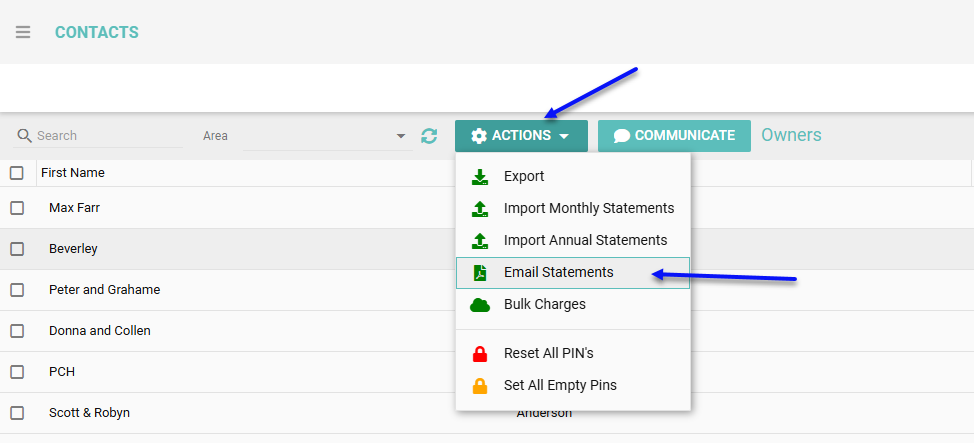Tick the select-all checkbox in header
Image resolution: width=974 pixels, height=443 pixels.
[17, 173]
